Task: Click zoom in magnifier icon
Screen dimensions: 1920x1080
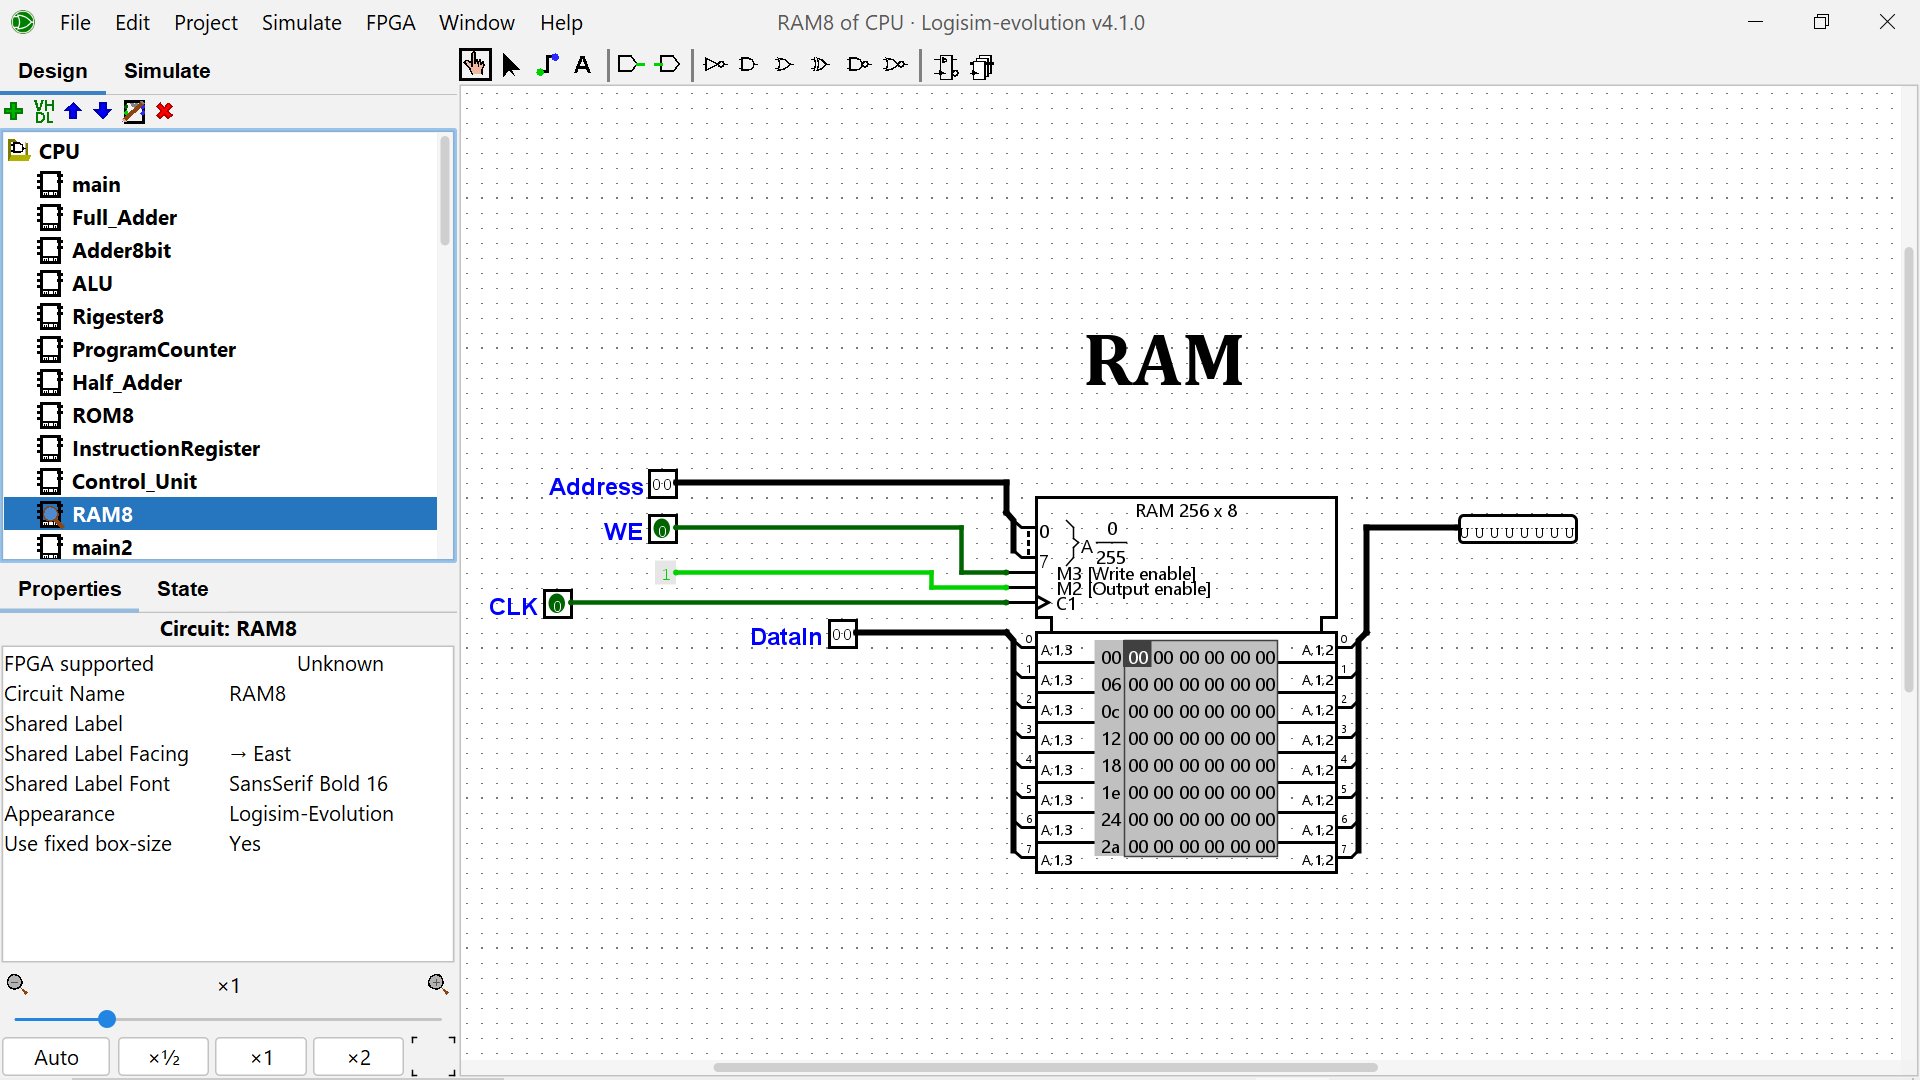Action: click(x=438, y=985)
